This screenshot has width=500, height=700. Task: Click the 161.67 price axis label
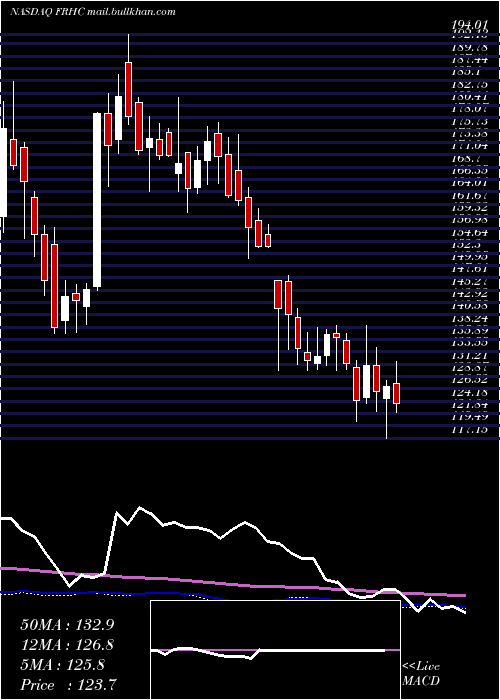tap(469, 195)
